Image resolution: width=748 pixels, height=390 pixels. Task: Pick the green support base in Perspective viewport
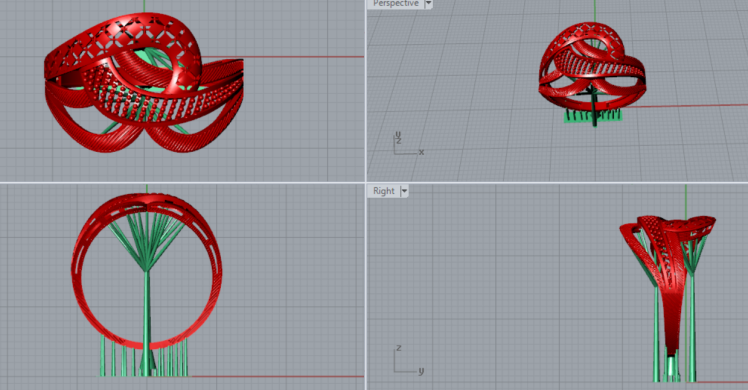(x=592, y=116)
